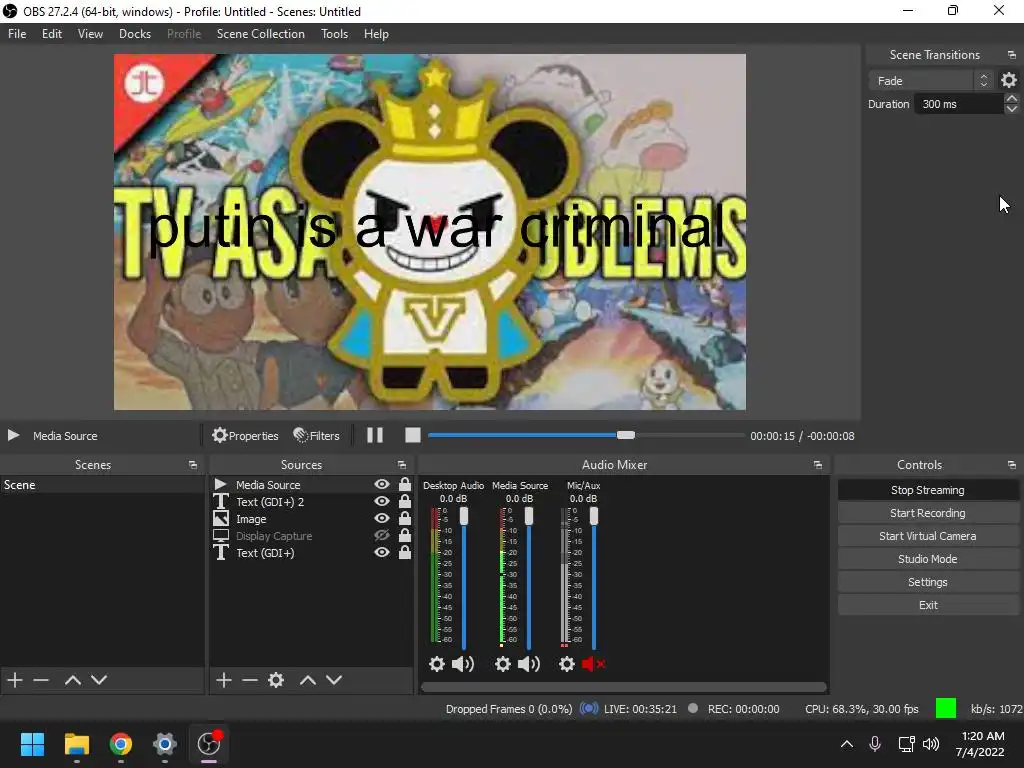Unlock the Image source lock

tap(405, 518)
